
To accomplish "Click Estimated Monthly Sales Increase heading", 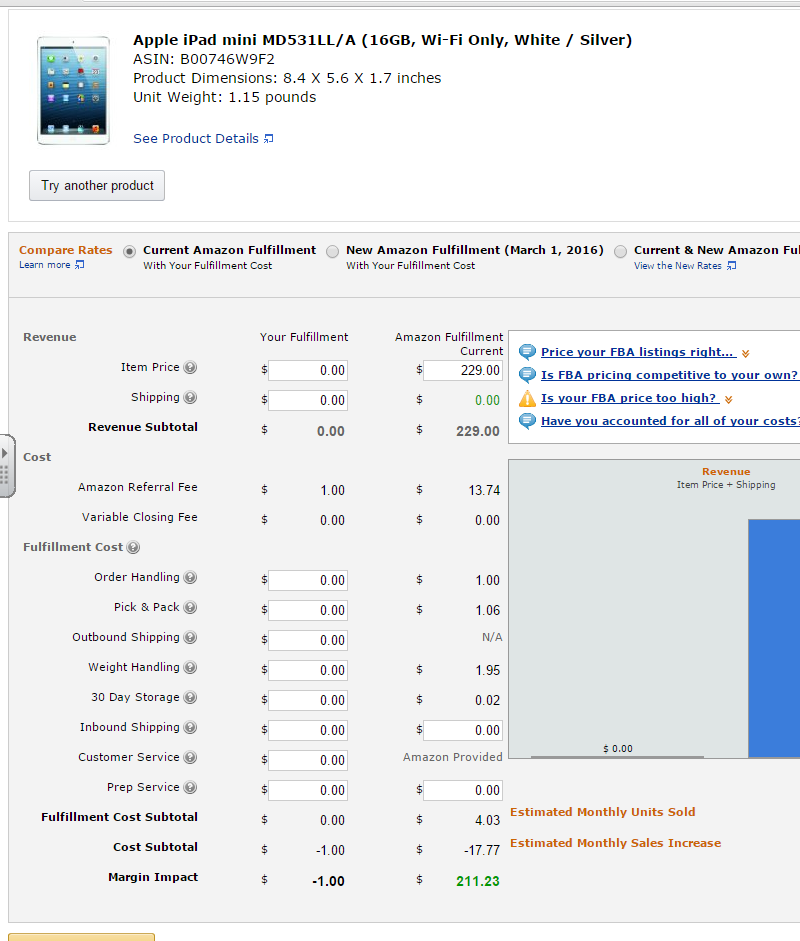I will coord(616,843).
